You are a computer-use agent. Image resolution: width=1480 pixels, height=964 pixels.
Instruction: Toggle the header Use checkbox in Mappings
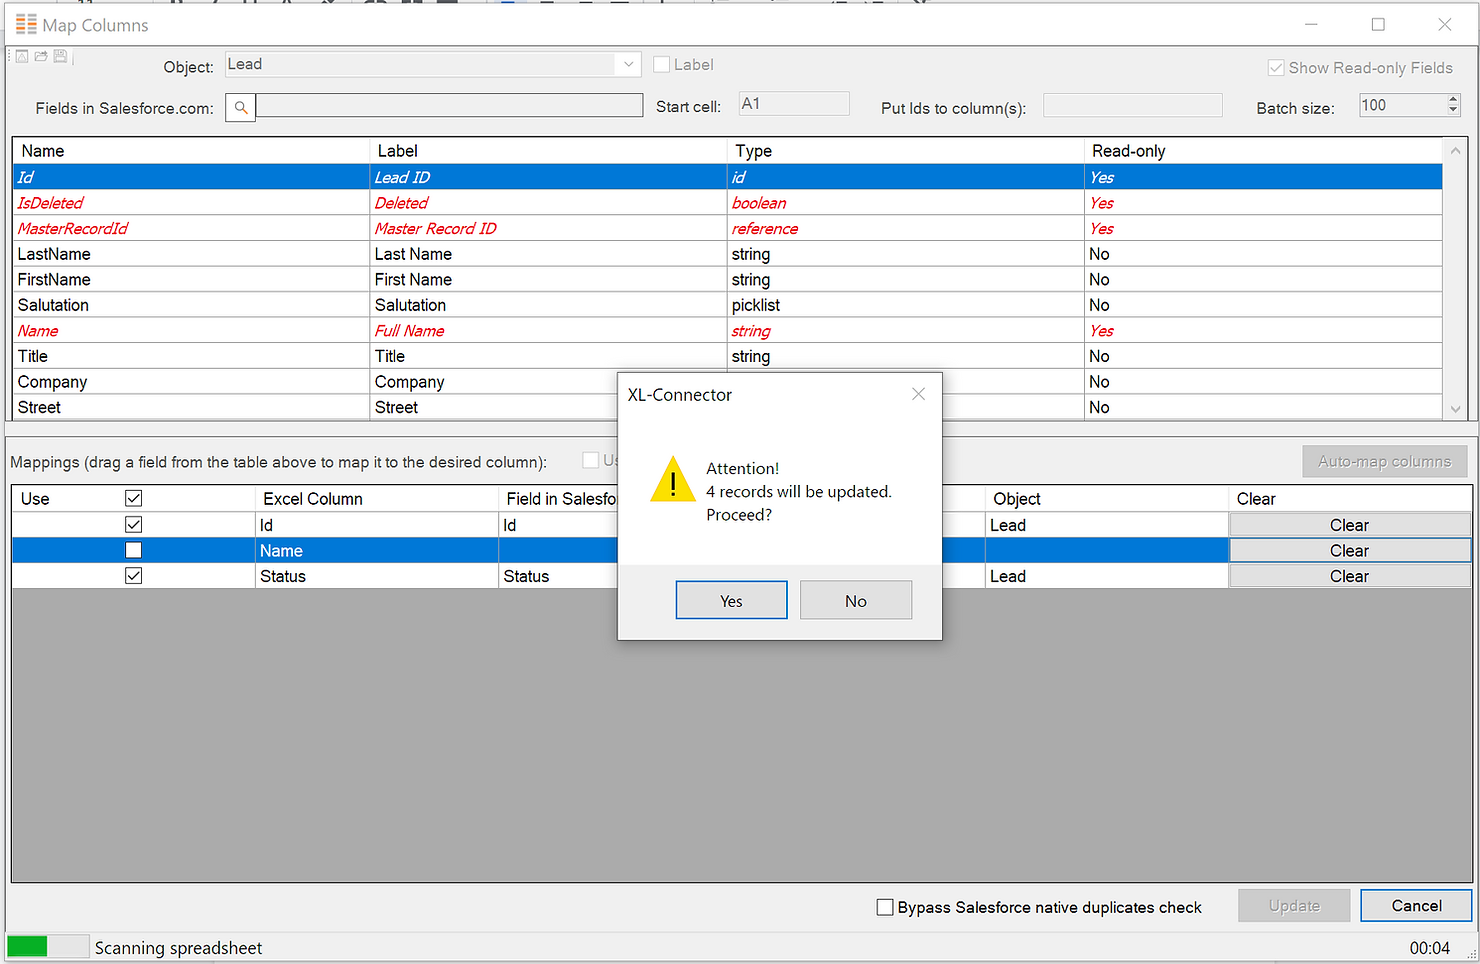[x=133, y=498]
